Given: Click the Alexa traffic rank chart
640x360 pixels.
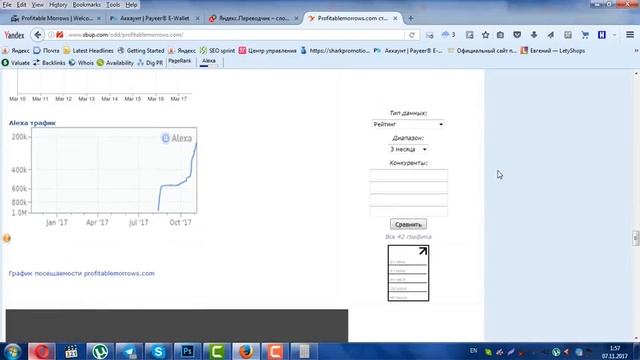Looking at the screenshot, I should (114, 170).
